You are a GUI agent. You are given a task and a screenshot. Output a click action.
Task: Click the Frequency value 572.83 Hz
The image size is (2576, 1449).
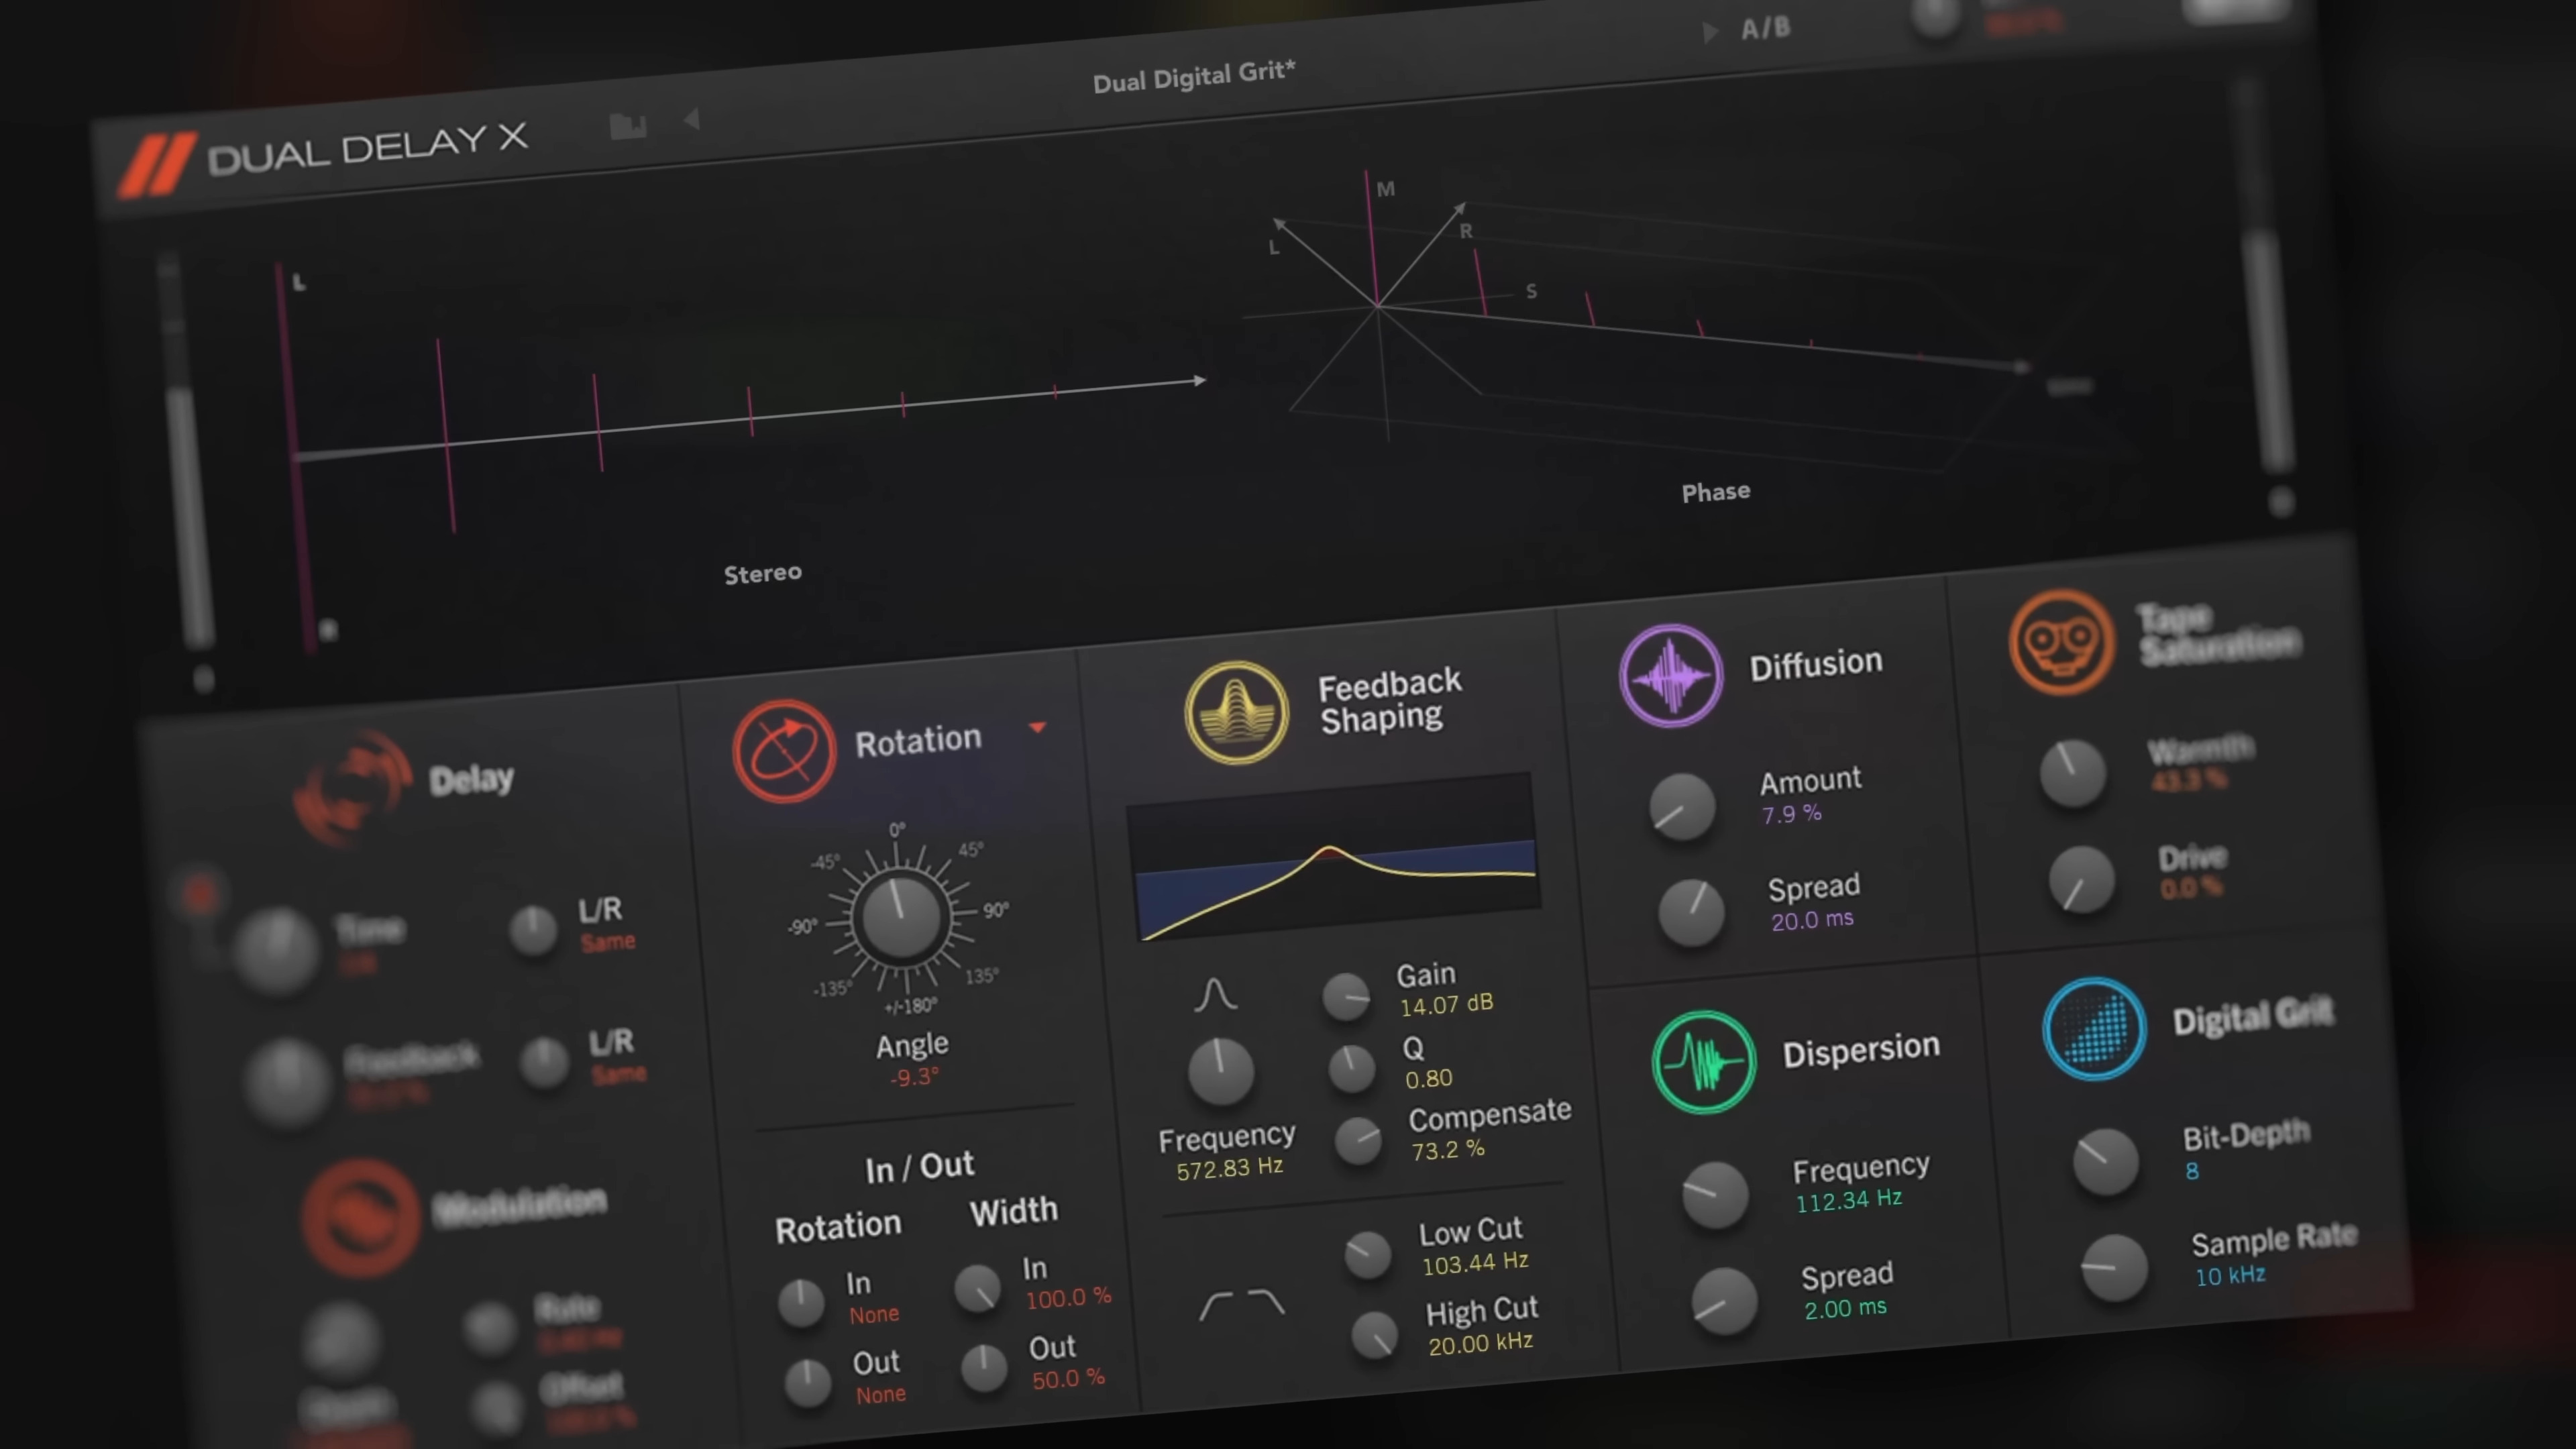click(x=1229, y=1168)
